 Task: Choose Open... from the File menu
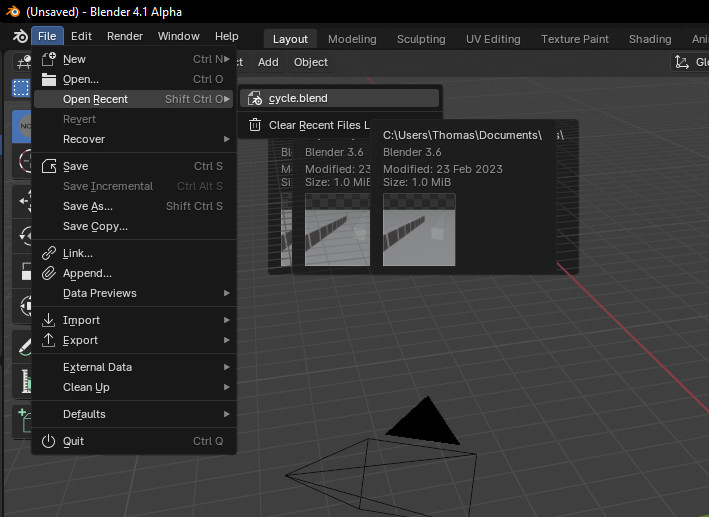click(134, 79)
